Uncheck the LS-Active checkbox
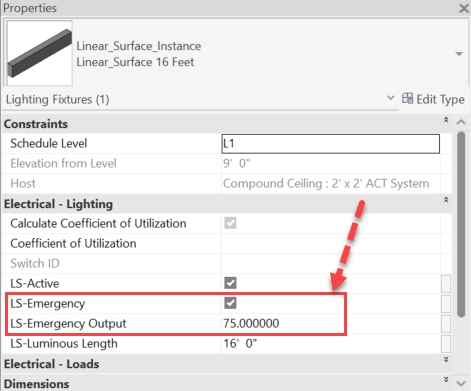Viewport: 471px width, 391px height. [x=230, y=283]
